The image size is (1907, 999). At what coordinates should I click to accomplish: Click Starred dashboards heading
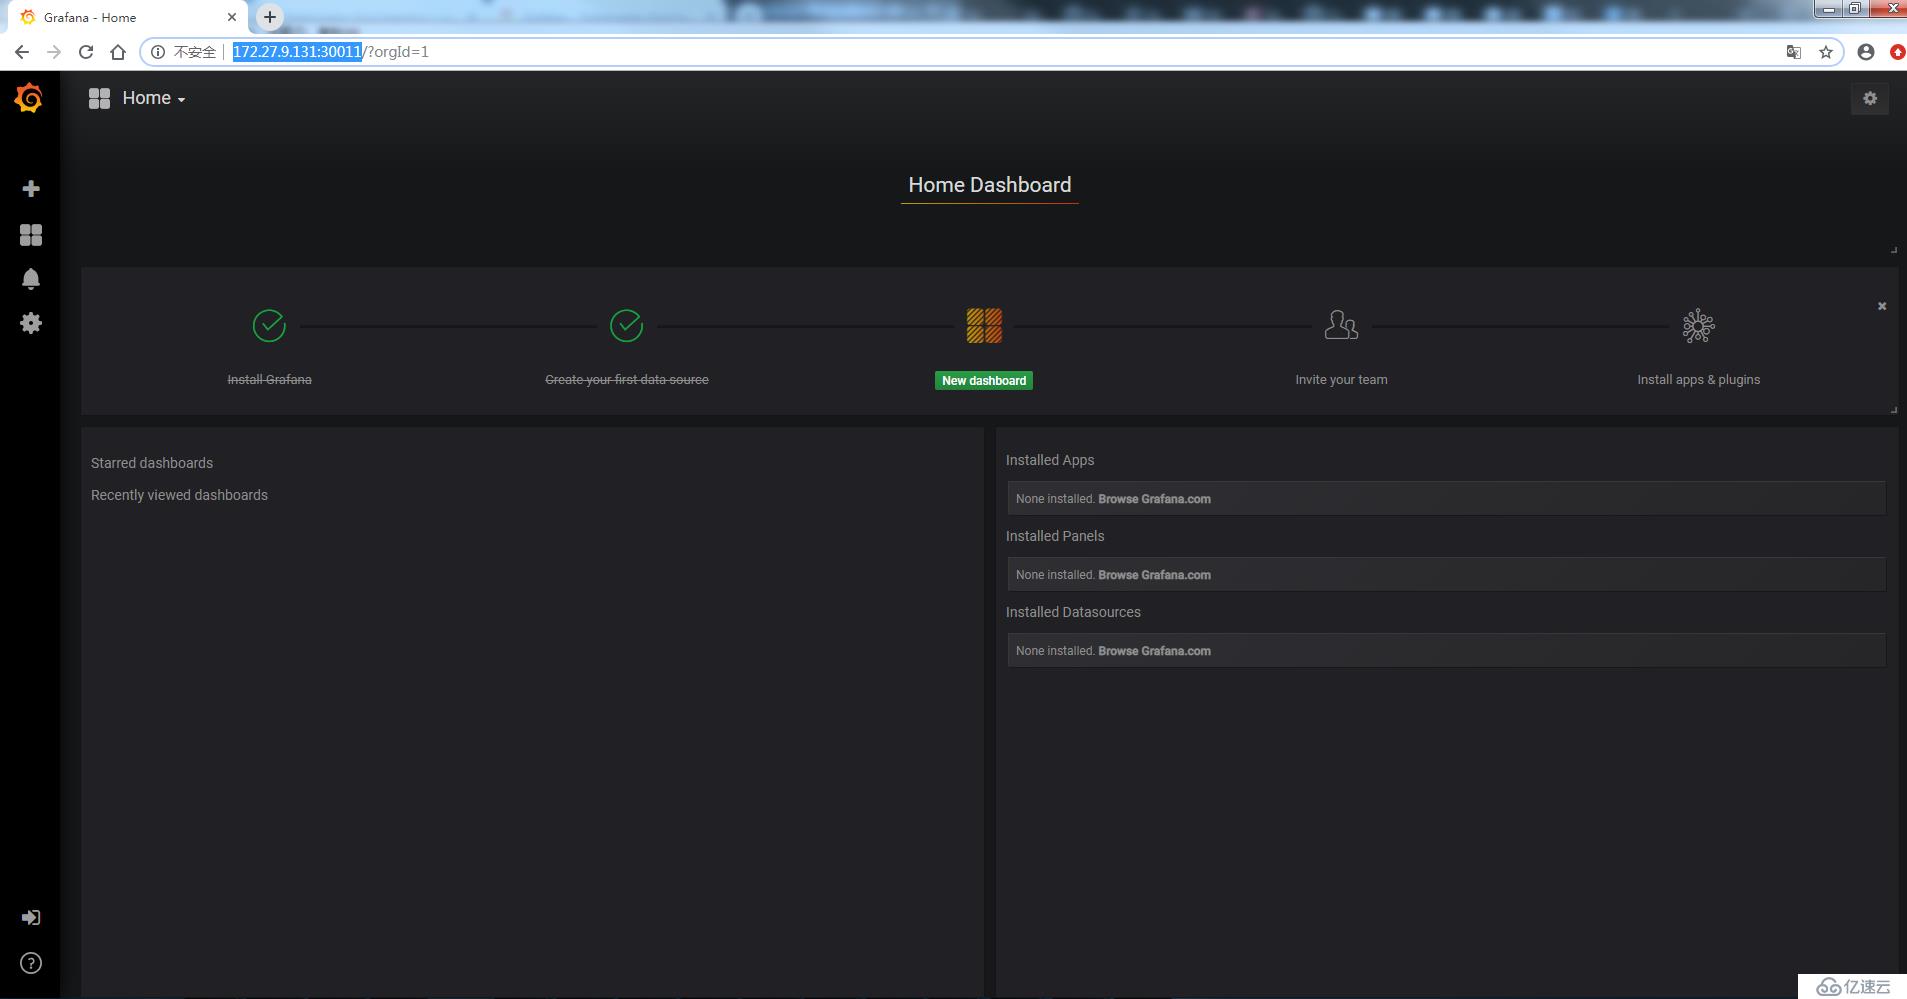pyautogui.click(x=152, y=463)
